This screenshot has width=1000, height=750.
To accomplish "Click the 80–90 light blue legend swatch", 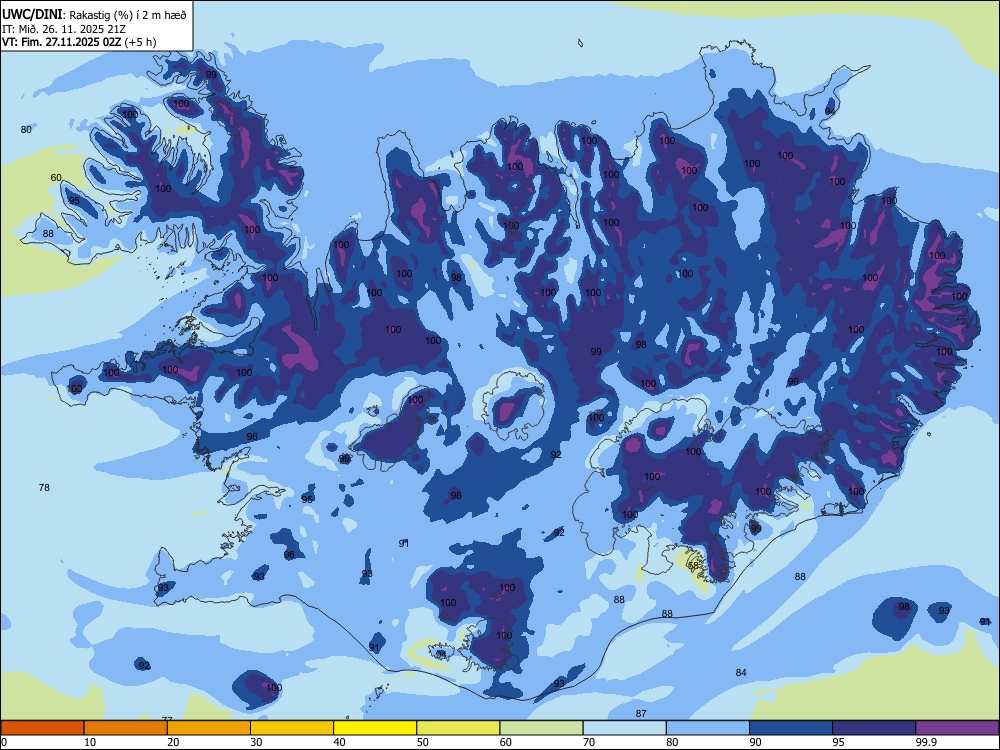I will point(708,728).
